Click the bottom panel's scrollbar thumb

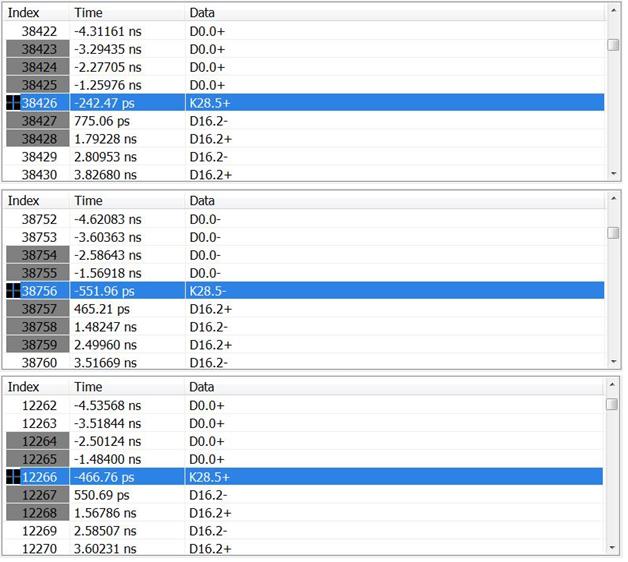click(613, 404)
